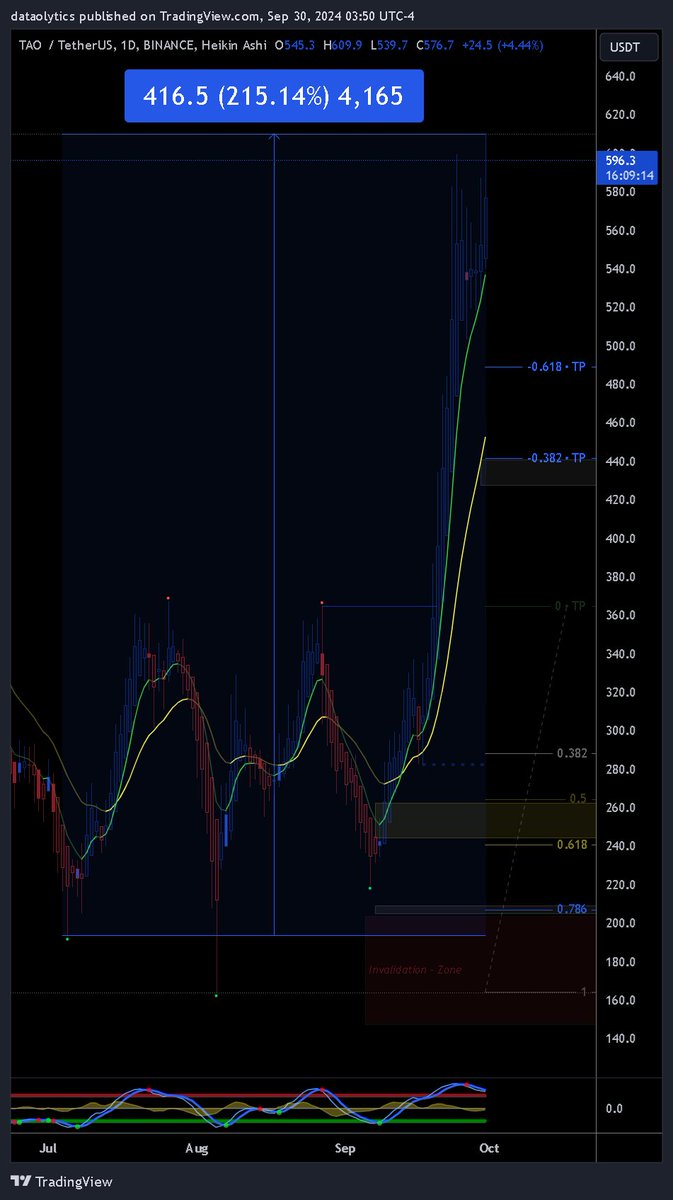The image size is (673, 1200).
Task: Click the 620.0 price axis label
Action: pos(620,115)
